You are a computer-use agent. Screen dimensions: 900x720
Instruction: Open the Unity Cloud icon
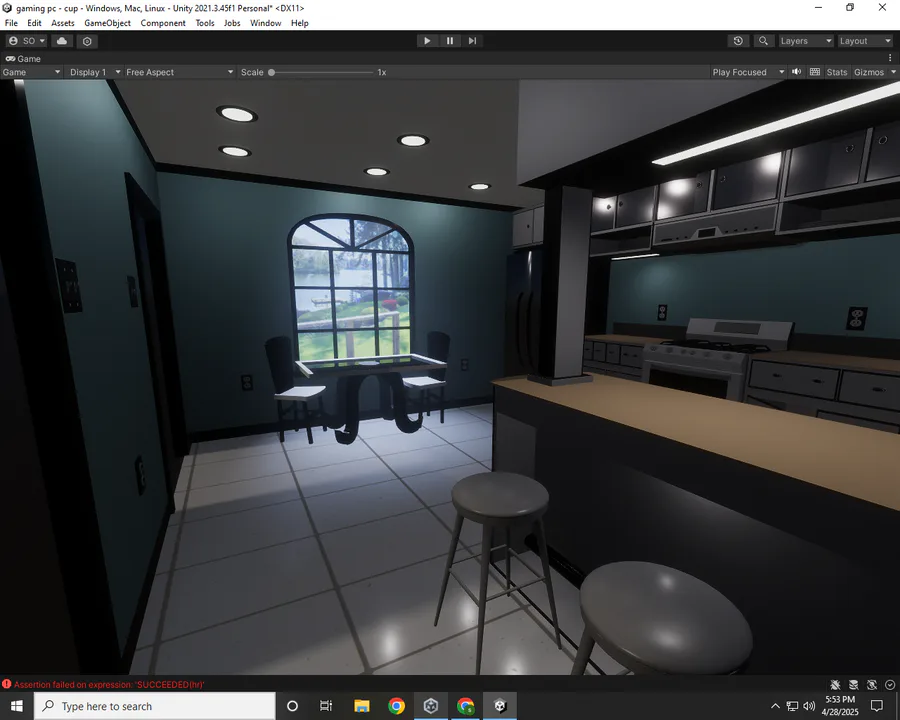pyautogui.click(x=62, y=41)
